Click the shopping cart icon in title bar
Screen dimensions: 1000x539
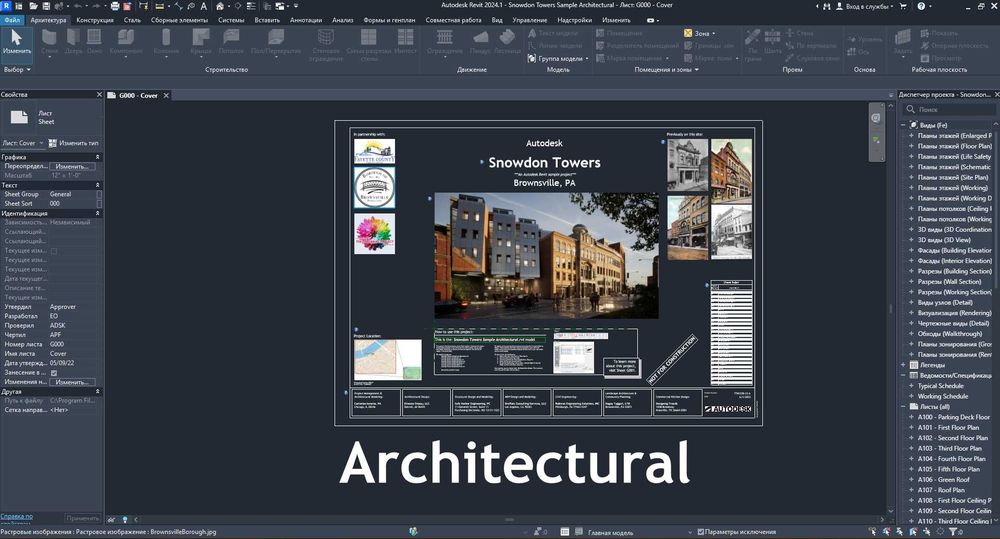point(902,6)
